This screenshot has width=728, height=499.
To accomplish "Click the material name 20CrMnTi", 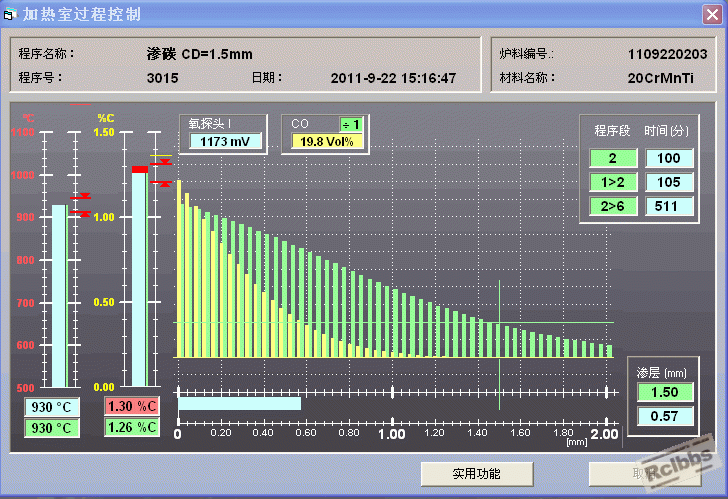I will [x=661, y=78].
